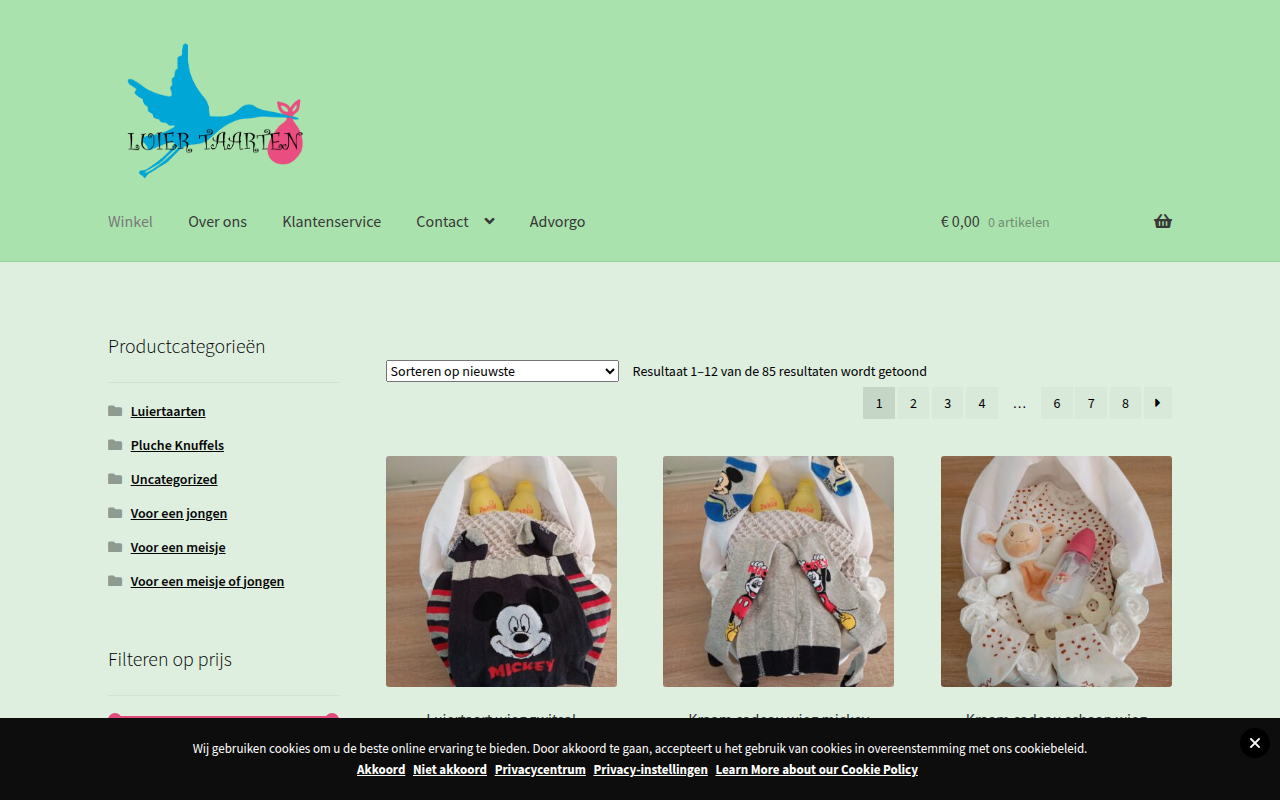The image size is (1280, 800).
Task: Open the Advorgo menu item
Action: pyautogui.click(x=557, y=221)
